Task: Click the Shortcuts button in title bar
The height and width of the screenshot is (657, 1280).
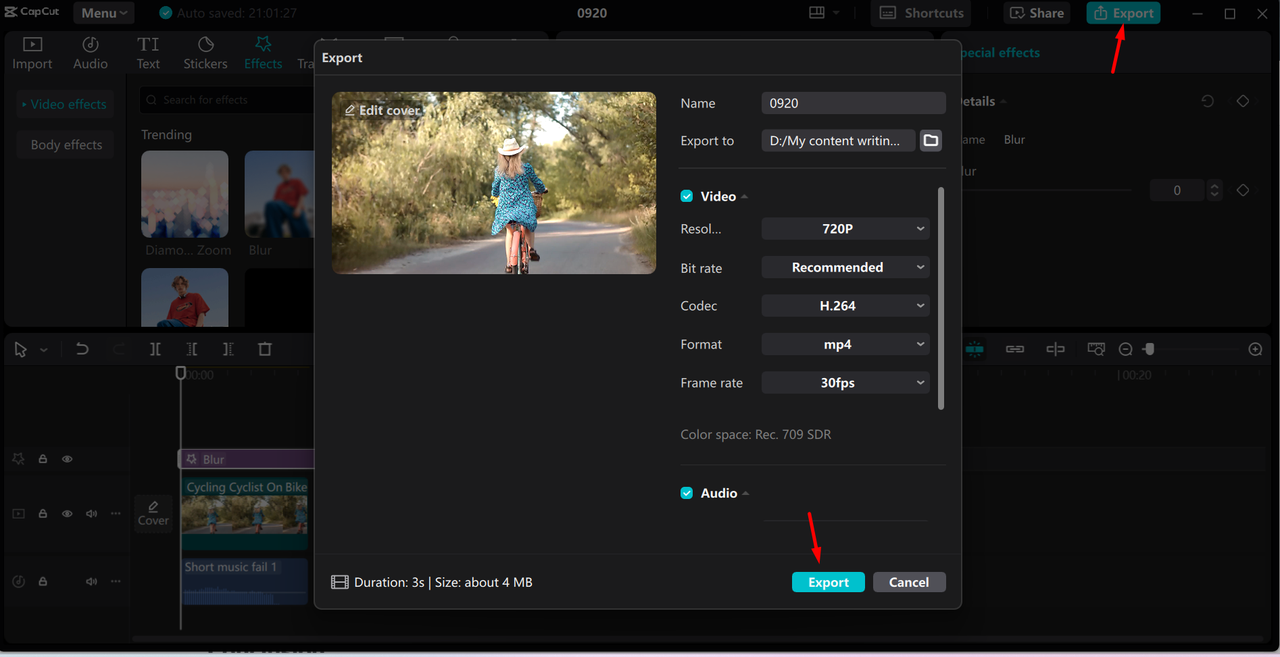Action: pos(922,13)
